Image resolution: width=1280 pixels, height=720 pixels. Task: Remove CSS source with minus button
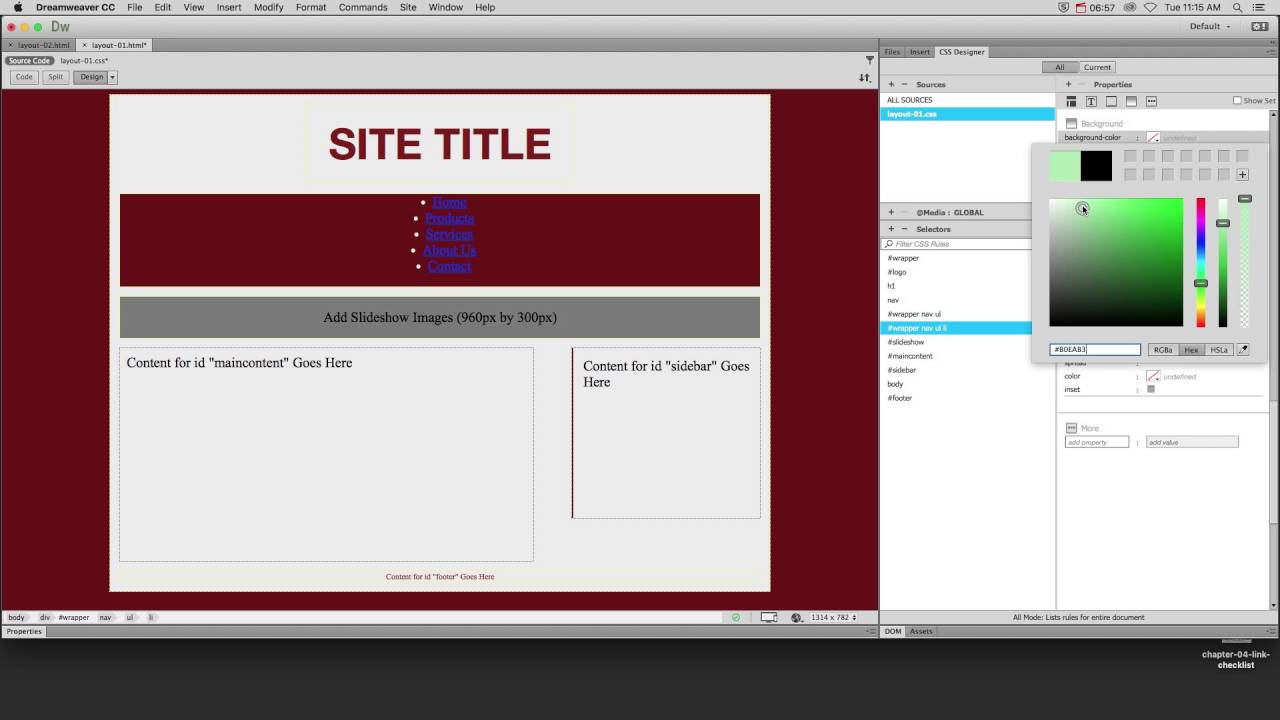[x=904, y=84]
